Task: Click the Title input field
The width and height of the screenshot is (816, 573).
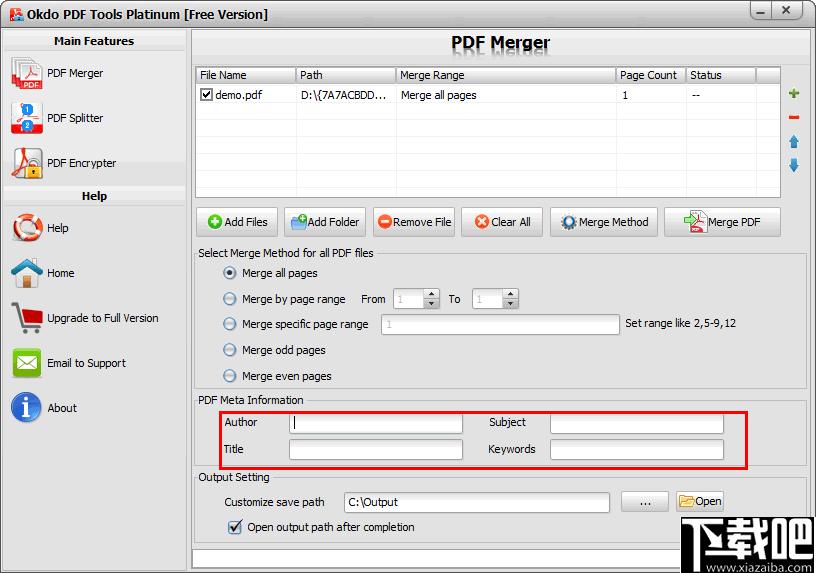Action: tap(376, 450)
